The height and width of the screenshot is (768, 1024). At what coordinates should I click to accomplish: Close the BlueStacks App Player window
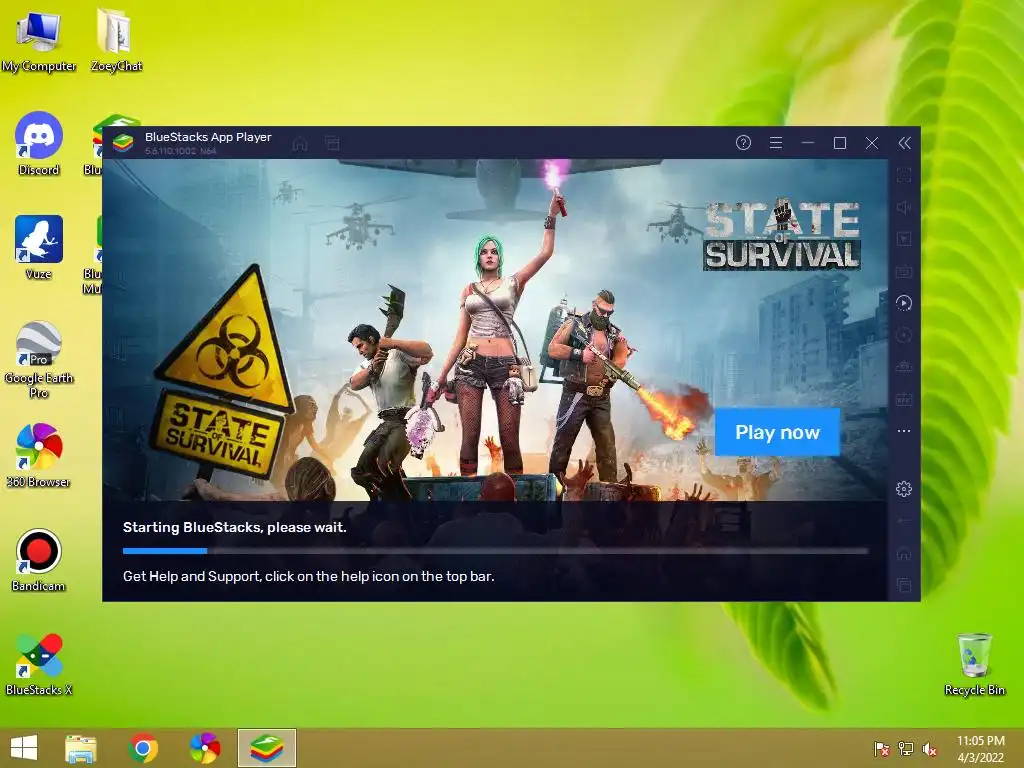pos(872,143)
